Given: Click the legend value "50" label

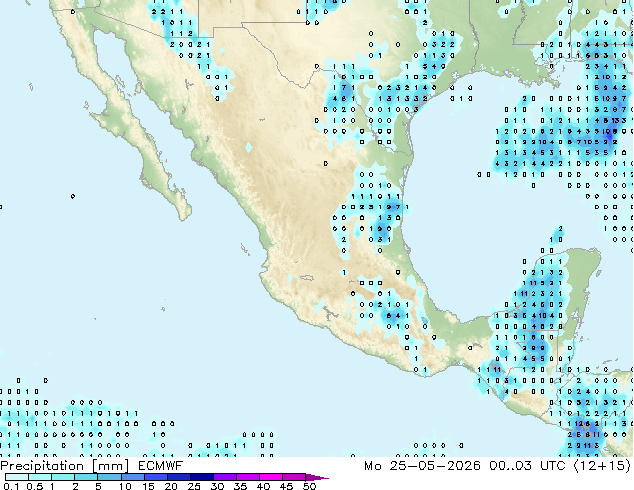Looking at the screenshot, I should click(310, 486).
